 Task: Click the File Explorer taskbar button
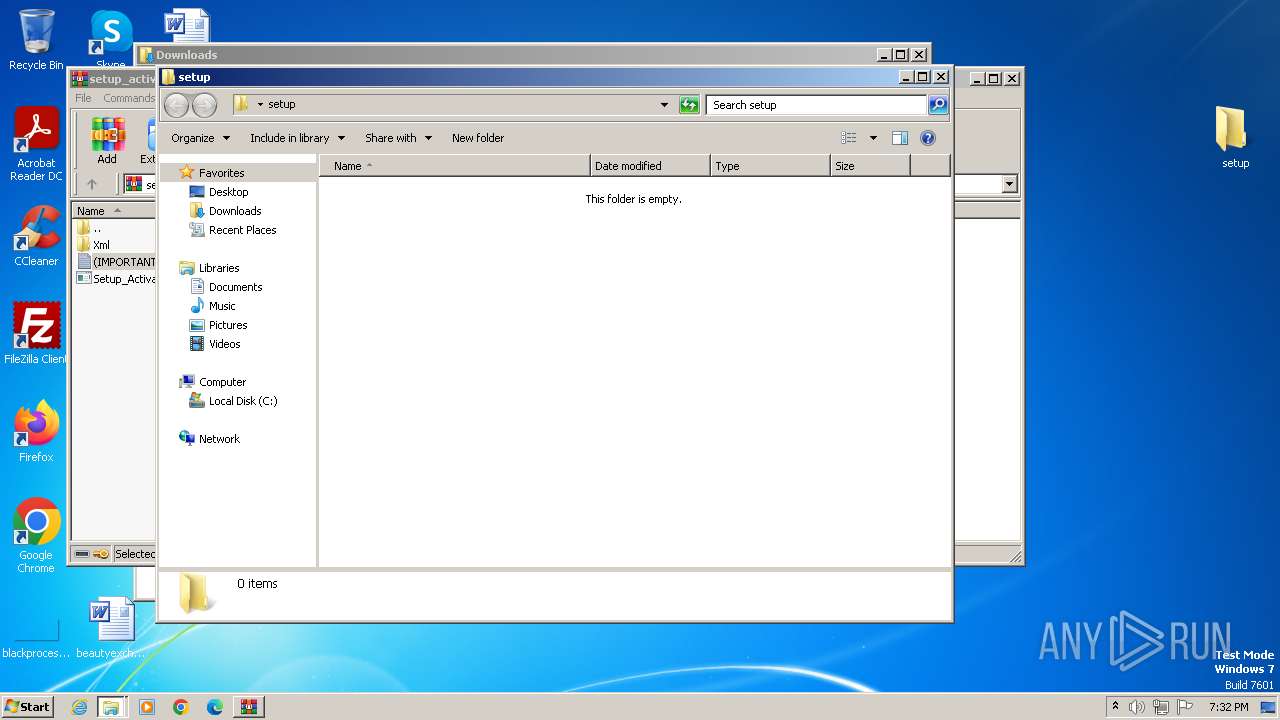(x=111, y=707)
